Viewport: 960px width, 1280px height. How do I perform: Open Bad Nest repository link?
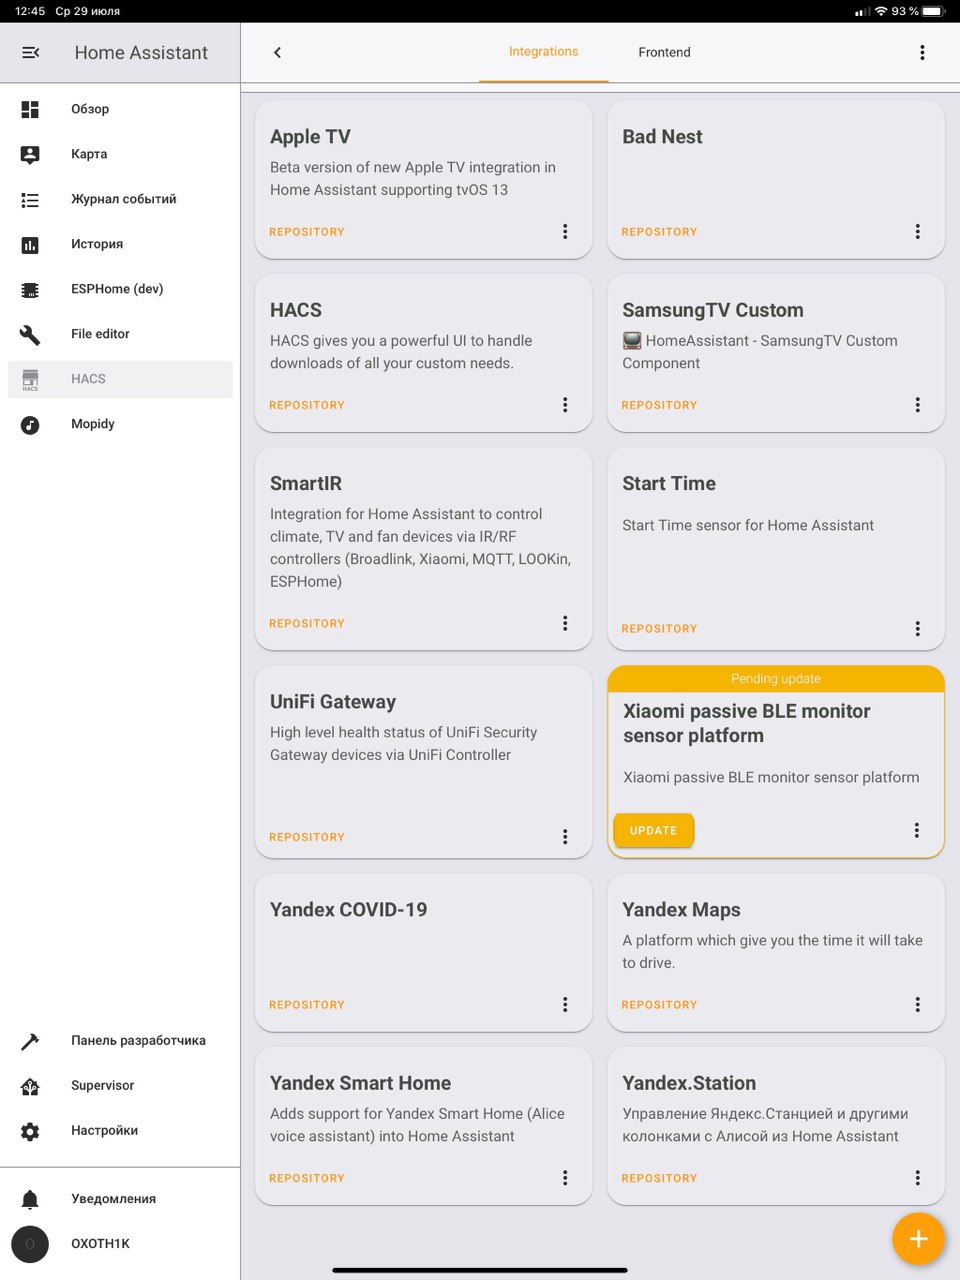coord(659,232)
